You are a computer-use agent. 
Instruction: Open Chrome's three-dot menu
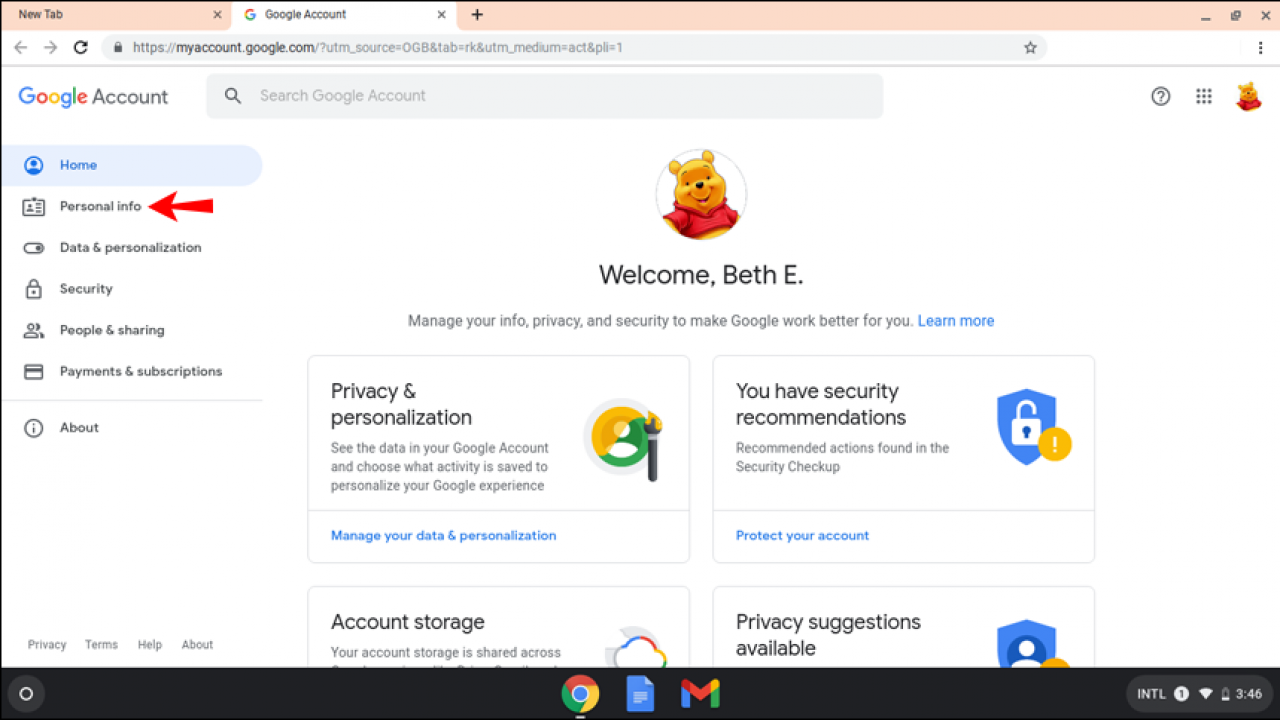[x=1261, y=47]
